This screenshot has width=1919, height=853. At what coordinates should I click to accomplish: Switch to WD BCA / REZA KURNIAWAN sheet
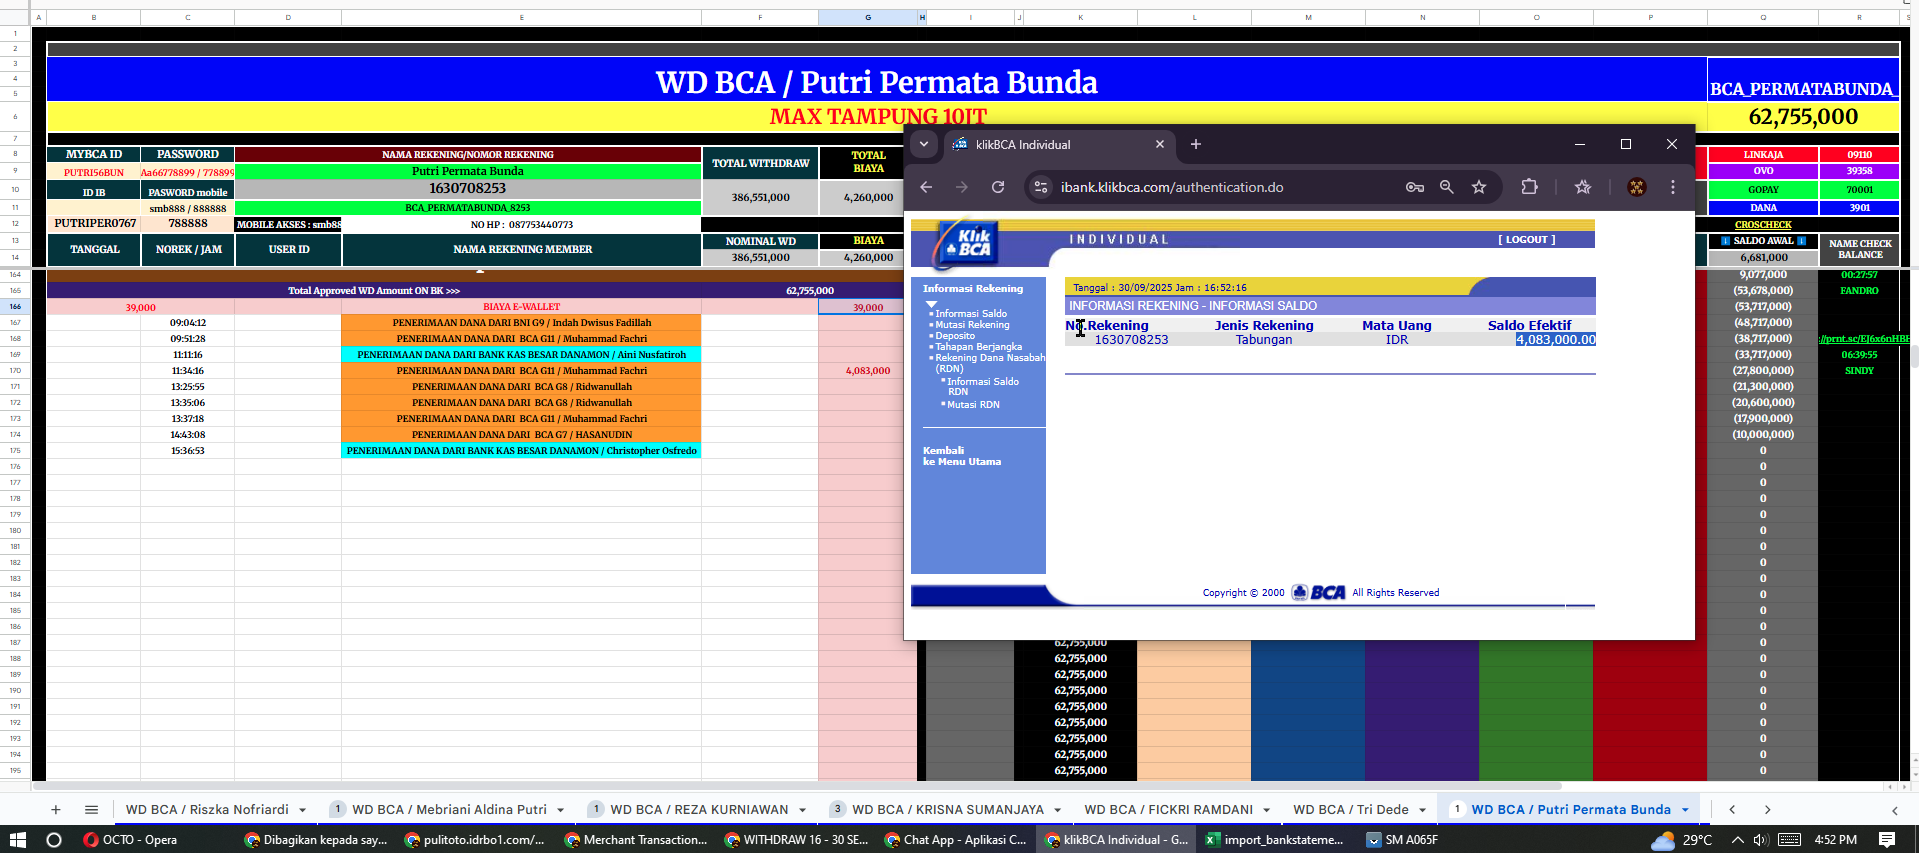[699, 810]
